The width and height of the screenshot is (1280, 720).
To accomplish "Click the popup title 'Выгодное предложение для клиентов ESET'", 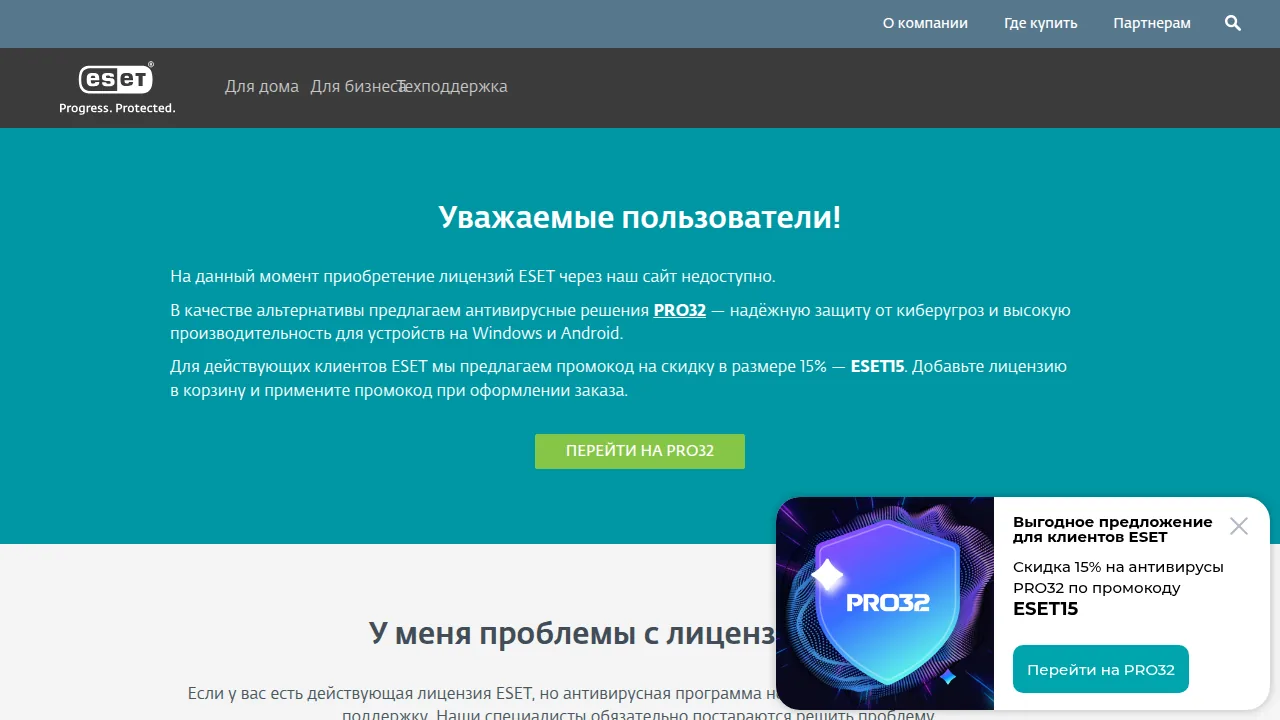I will pos(1113,529).
